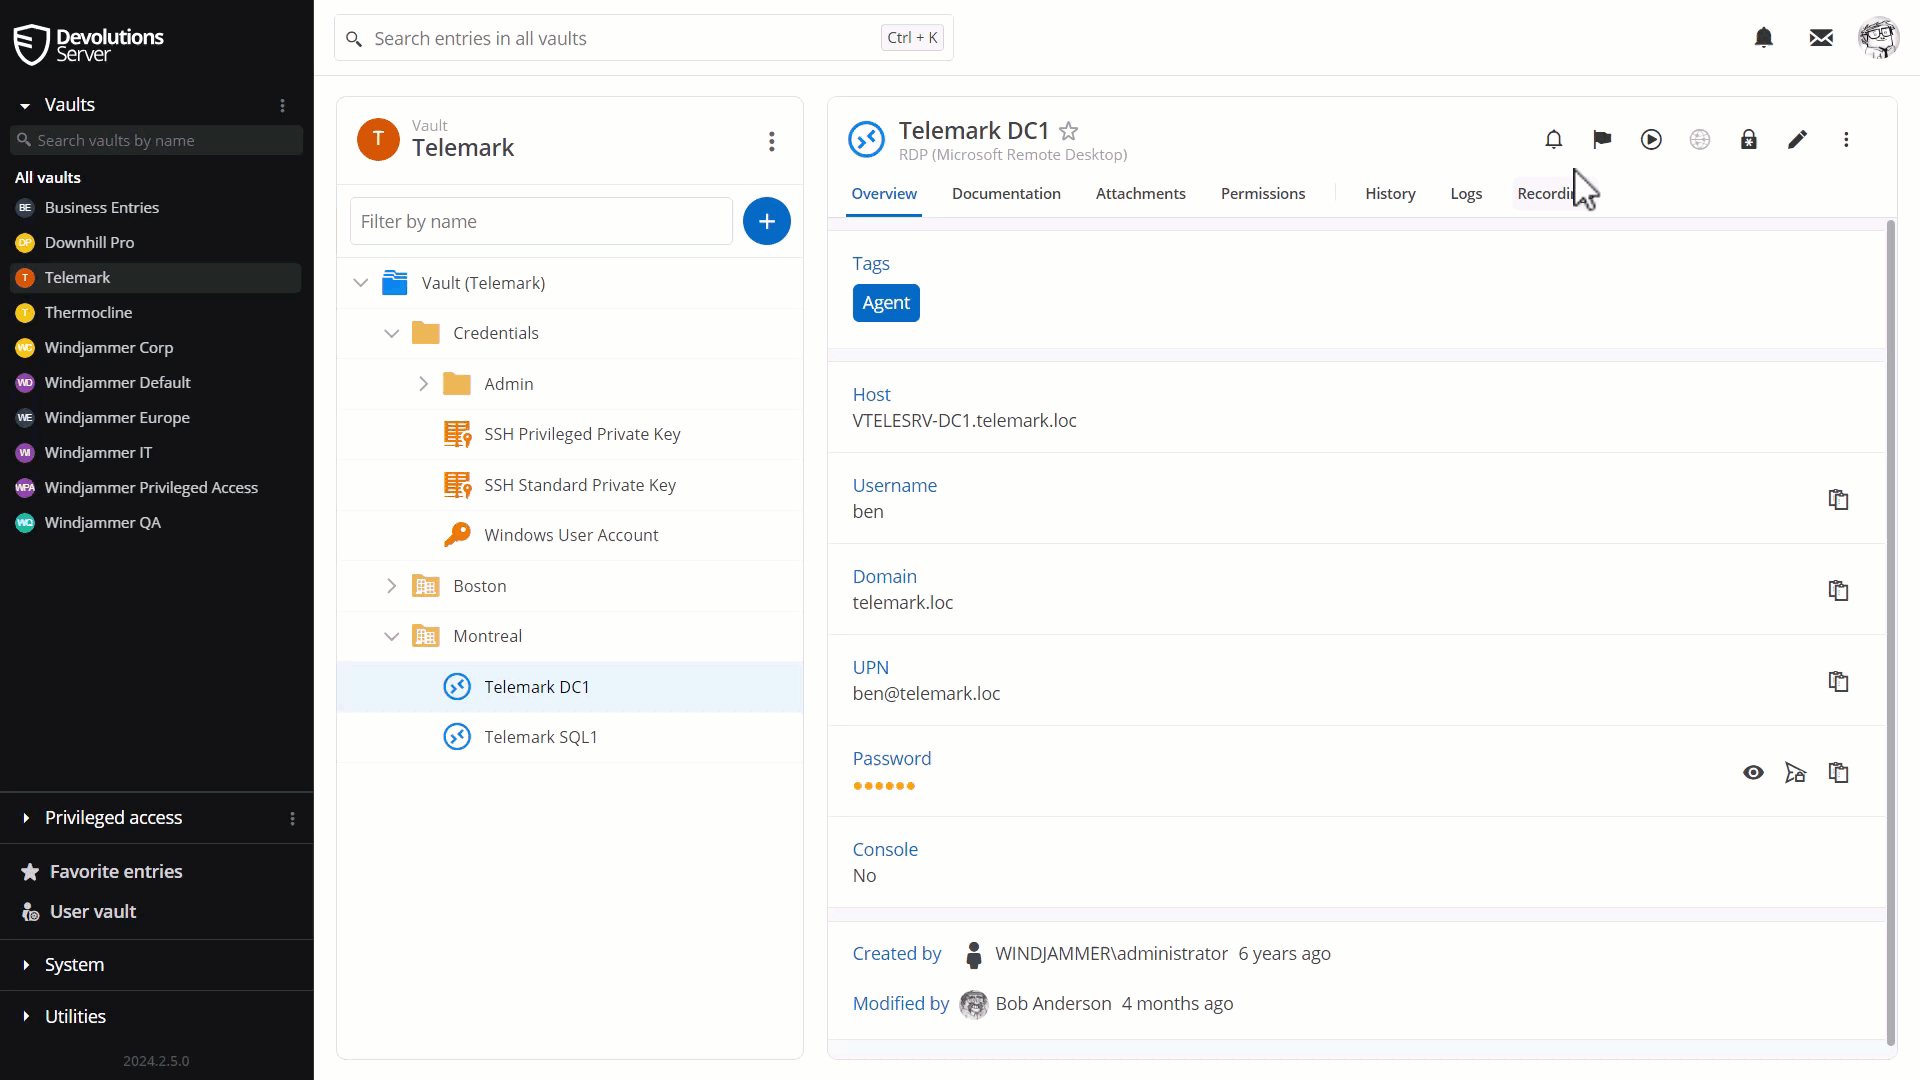Image resolution: width=1920 pixels, height=1080 pixels.
Task: Click the copy icon next to Domain
Action: 1840,589
